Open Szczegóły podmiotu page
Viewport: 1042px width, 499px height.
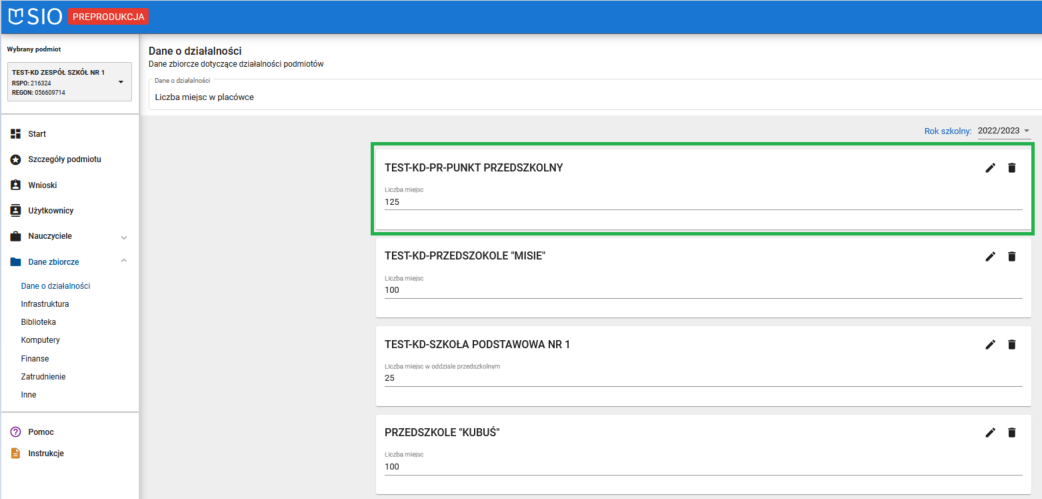63,159
